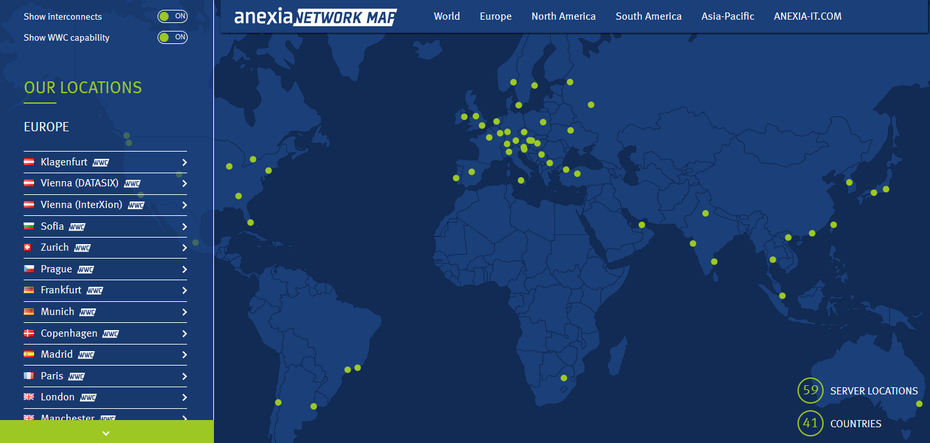930x443 pixels.
Task: Click the Spanish flag beside Madrid
Action: tap(29, 354)
